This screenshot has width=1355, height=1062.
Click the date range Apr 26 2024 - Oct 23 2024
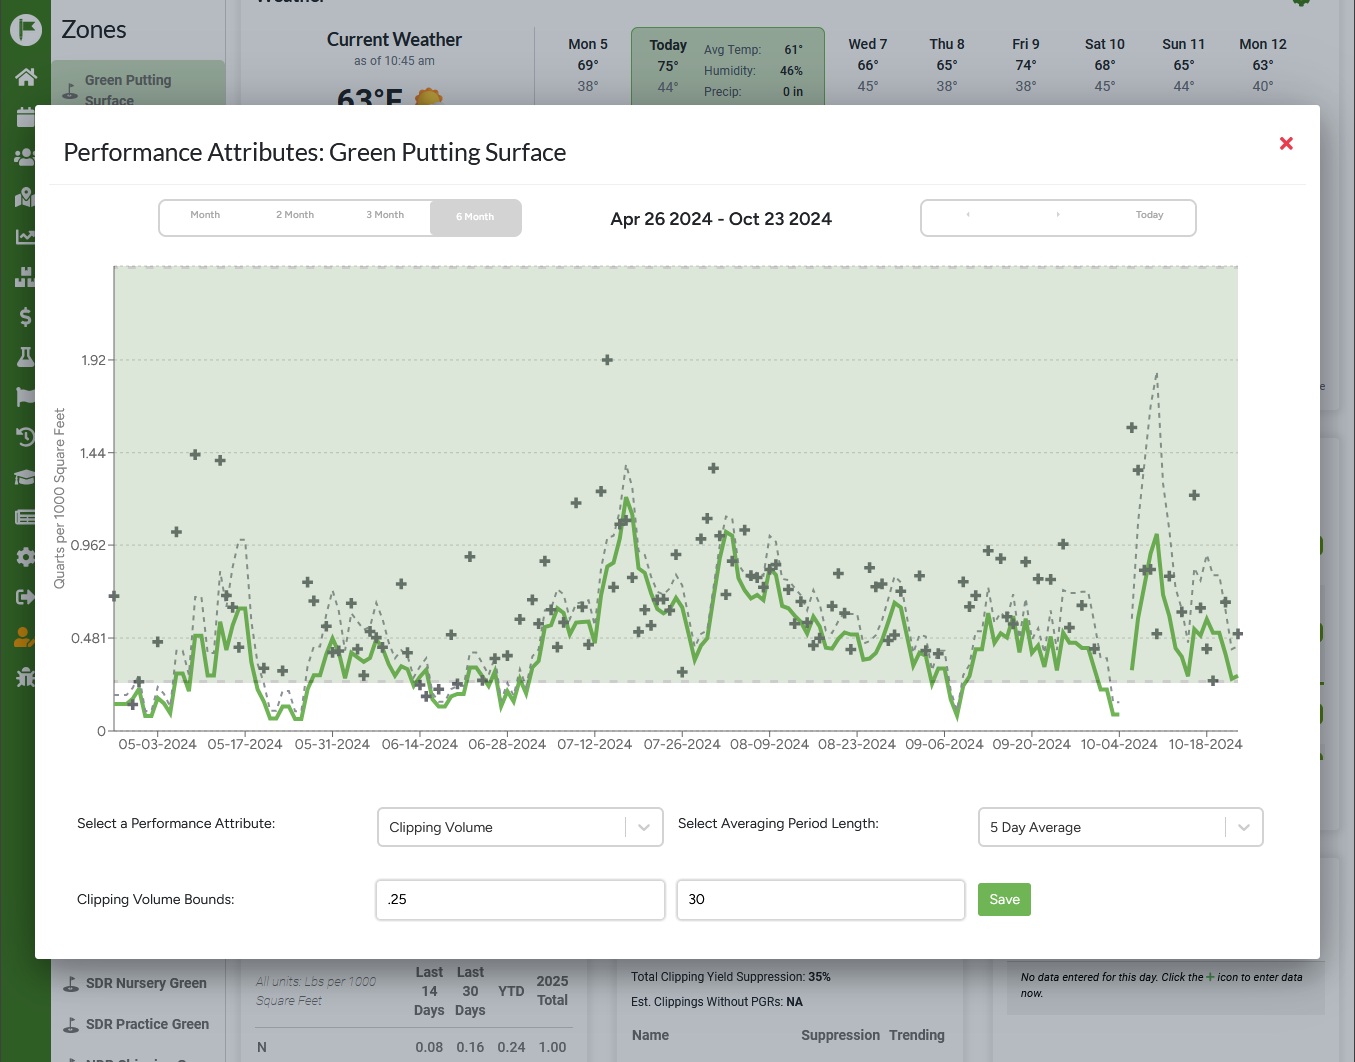[721, 219]
